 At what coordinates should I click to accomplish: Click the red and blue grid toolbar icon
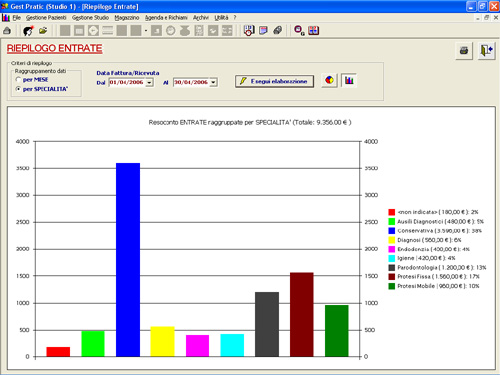[x=313, y=31]
